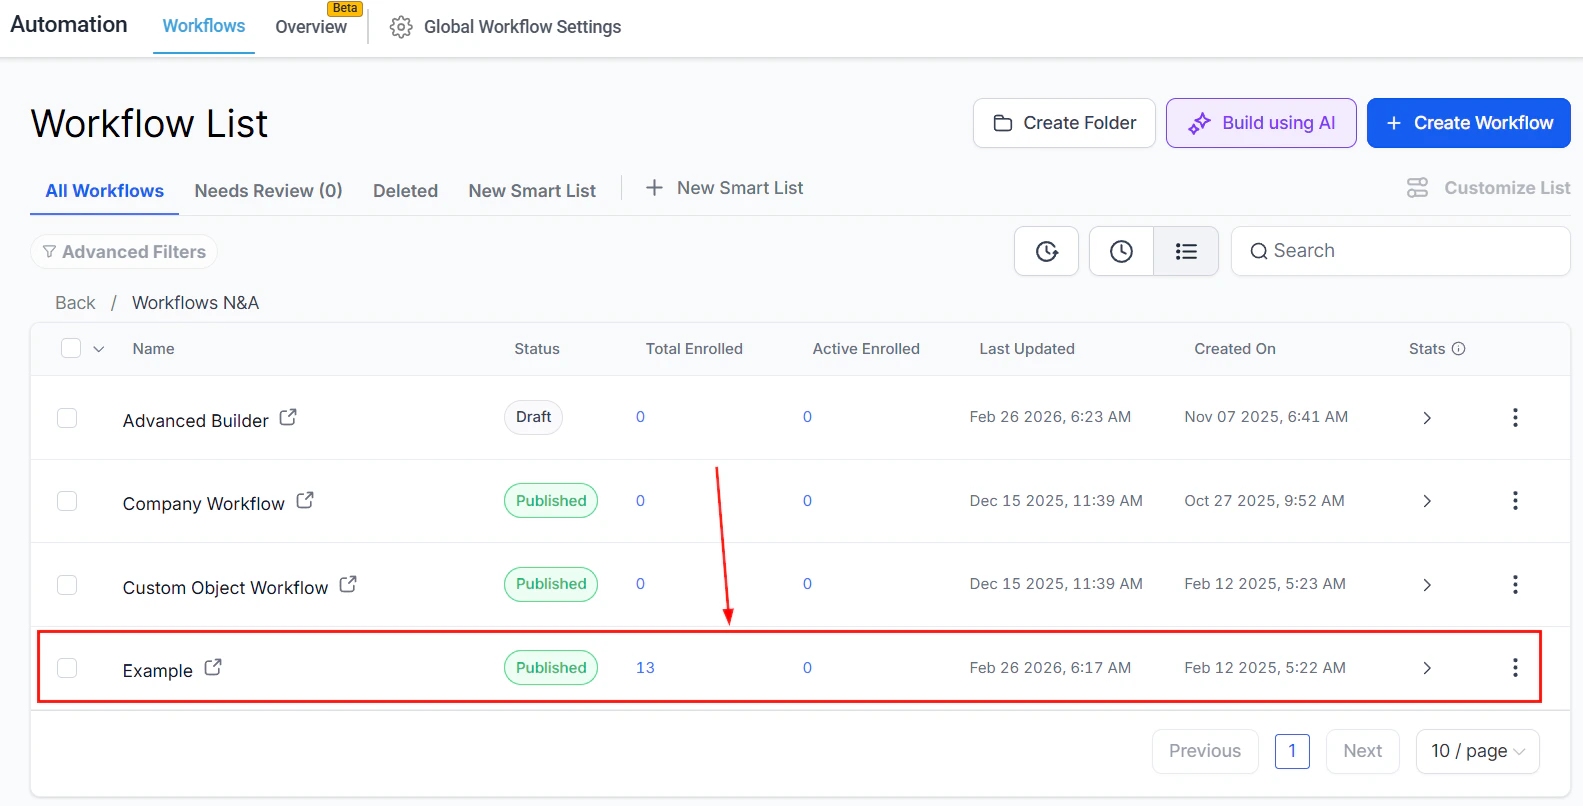Click the refresh clock icon button
This screenshot has height=806, width=1583.
[x=1046, y=251]
